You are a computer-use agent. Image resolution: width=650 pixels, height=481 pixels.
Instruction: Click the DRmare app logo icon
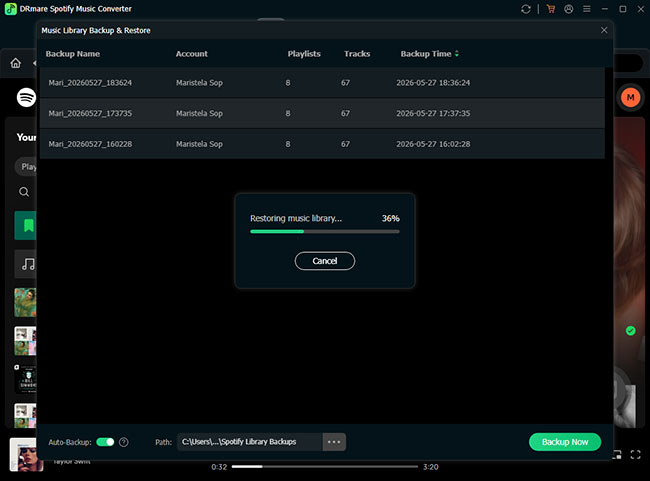click(10, 9)
